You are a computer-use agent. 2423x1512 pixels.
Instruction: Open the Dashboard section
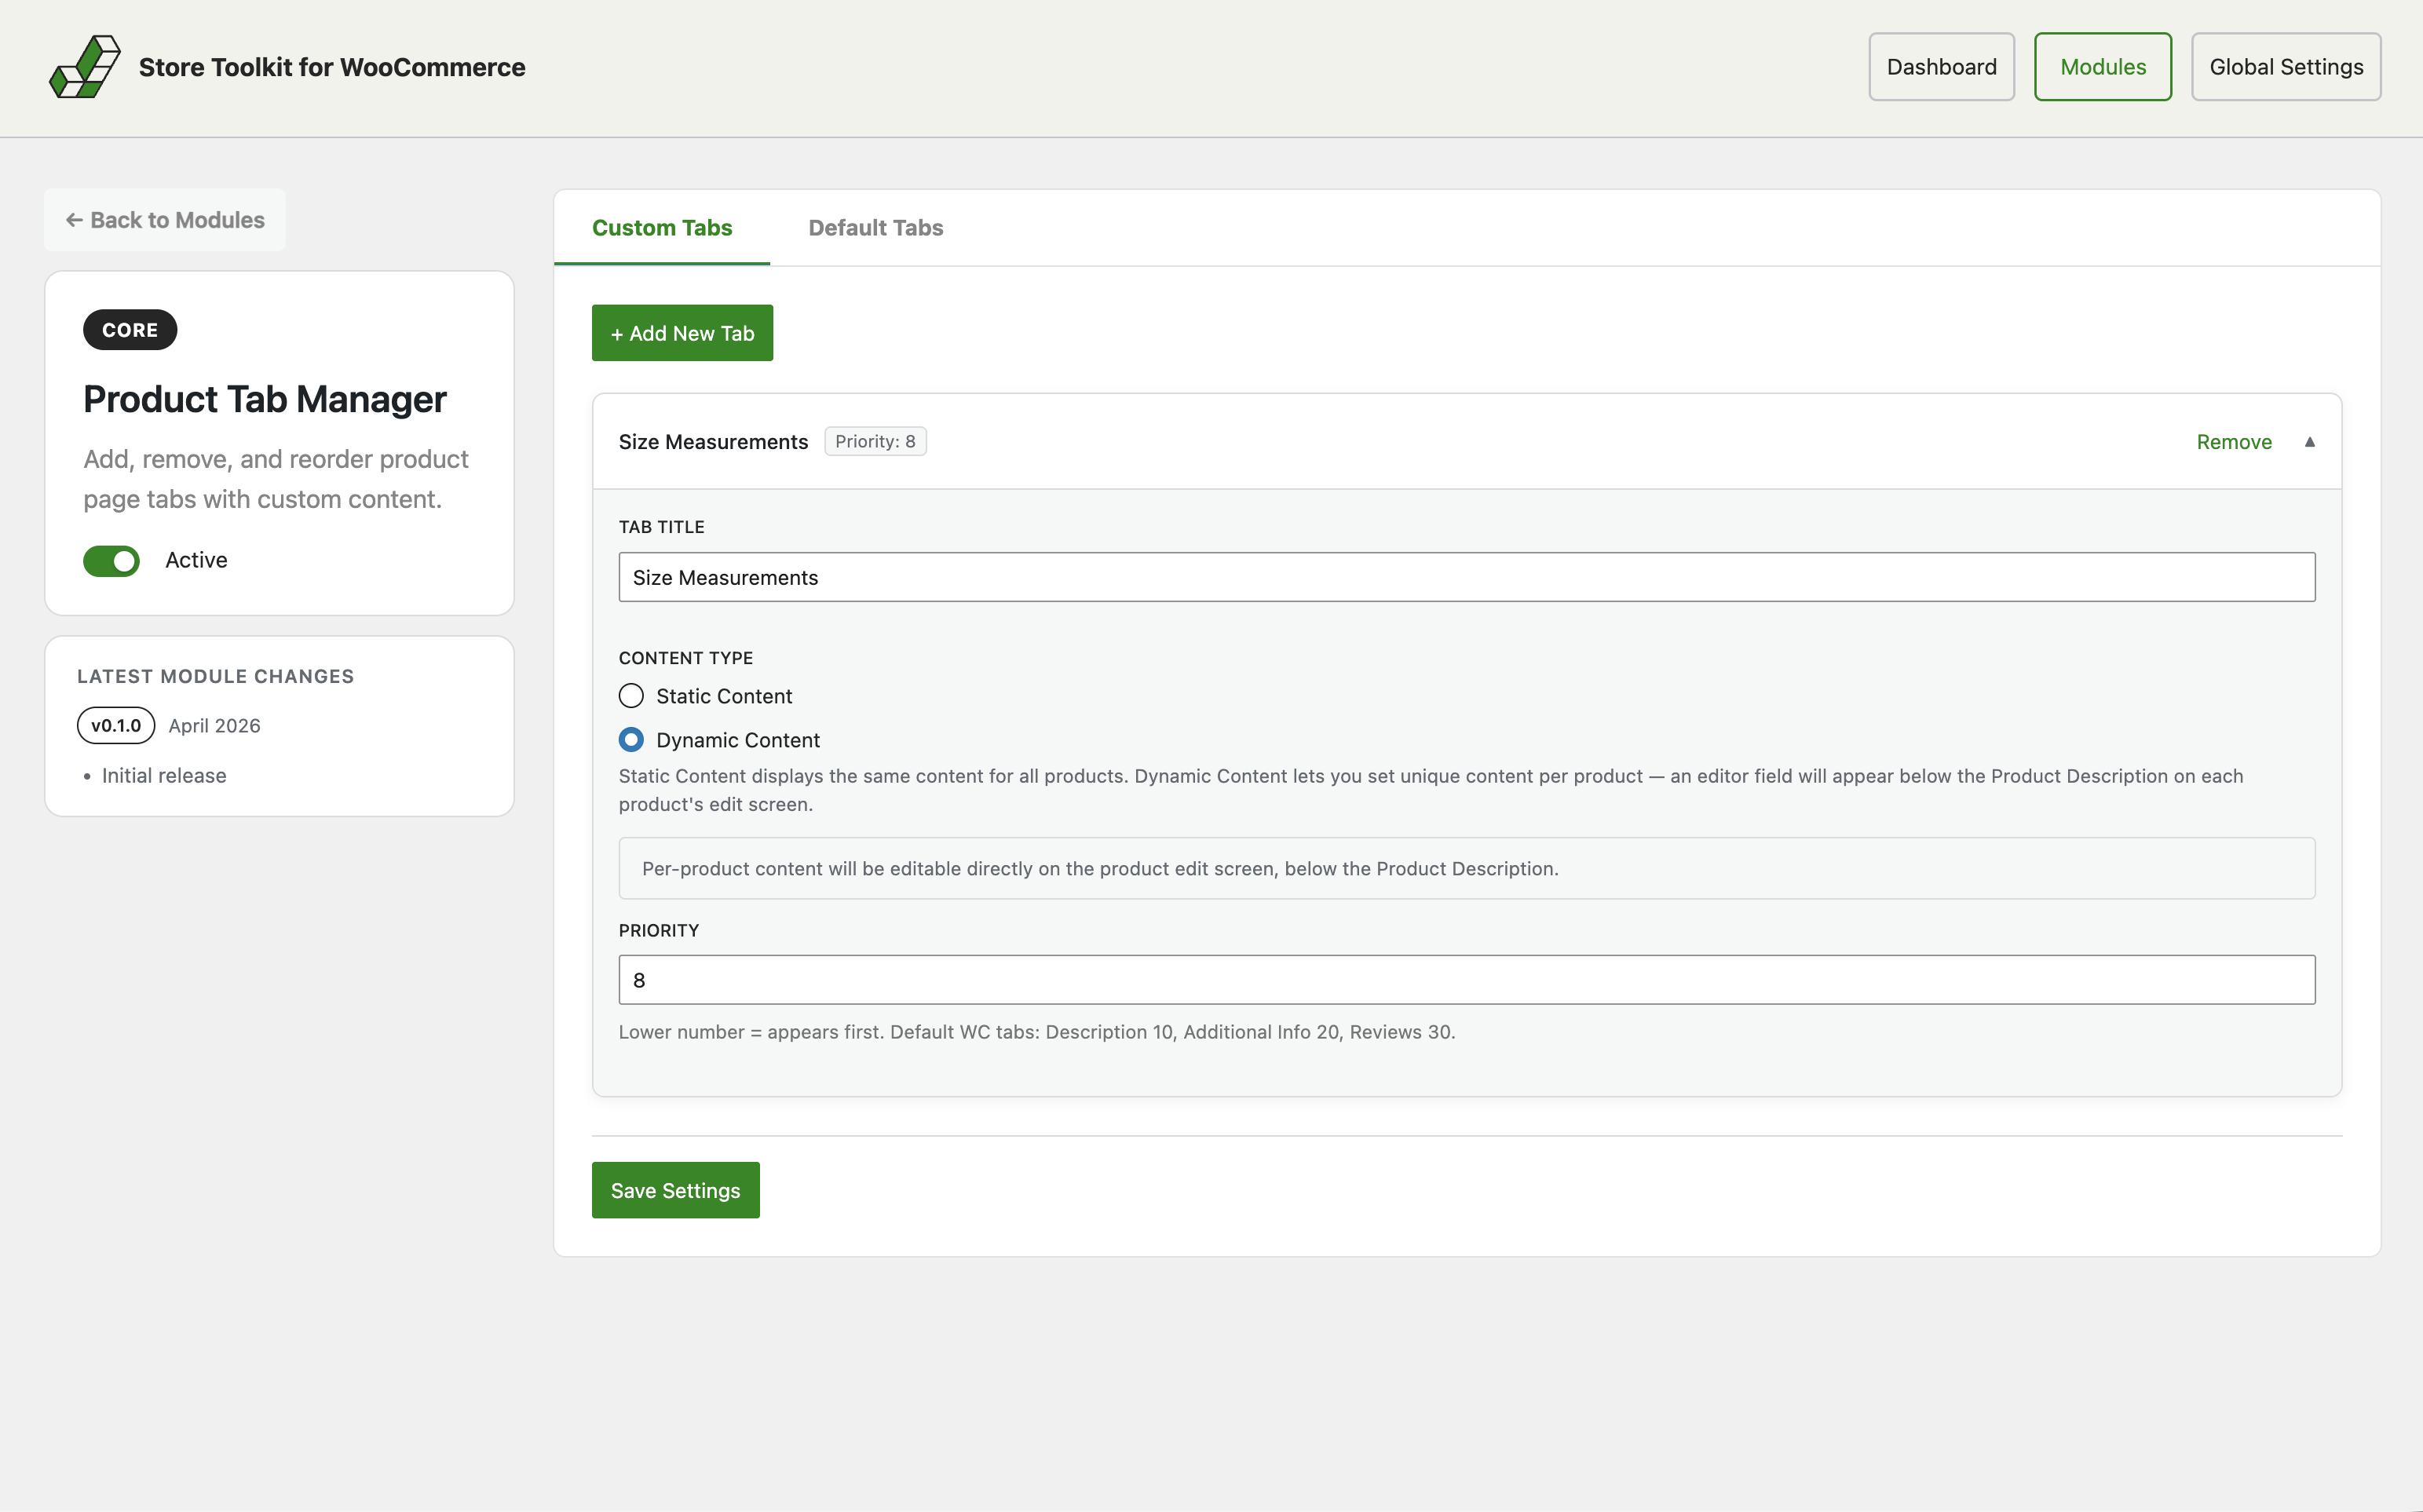click(1940, 66)
